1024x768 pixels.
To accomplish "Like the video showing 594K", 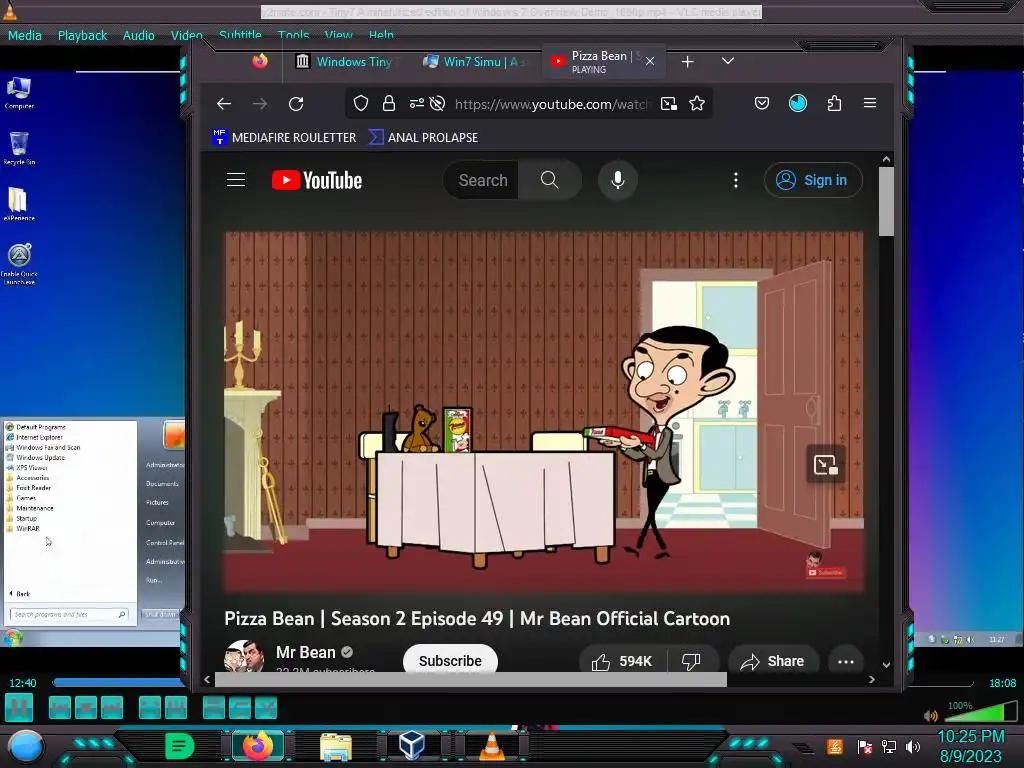I will point(623,661).
